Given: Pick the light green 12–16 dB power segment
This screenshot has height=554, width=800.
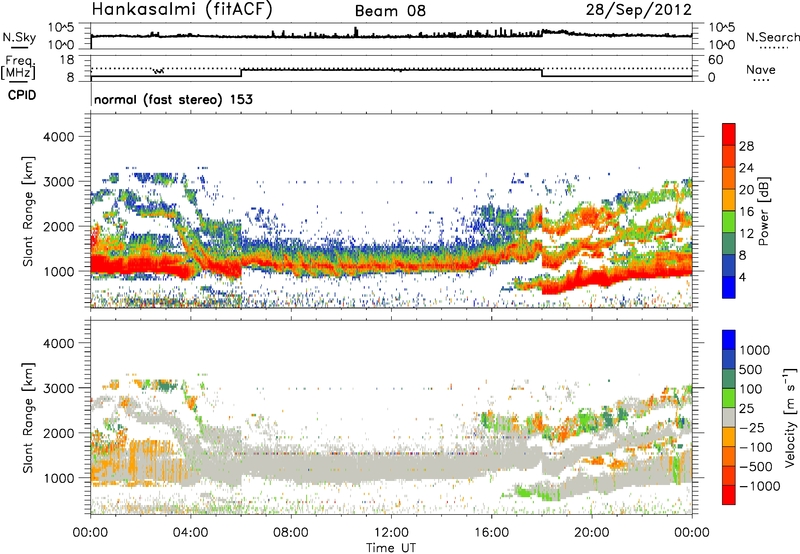Looking at the screenshot, I should tap(729, 222).
